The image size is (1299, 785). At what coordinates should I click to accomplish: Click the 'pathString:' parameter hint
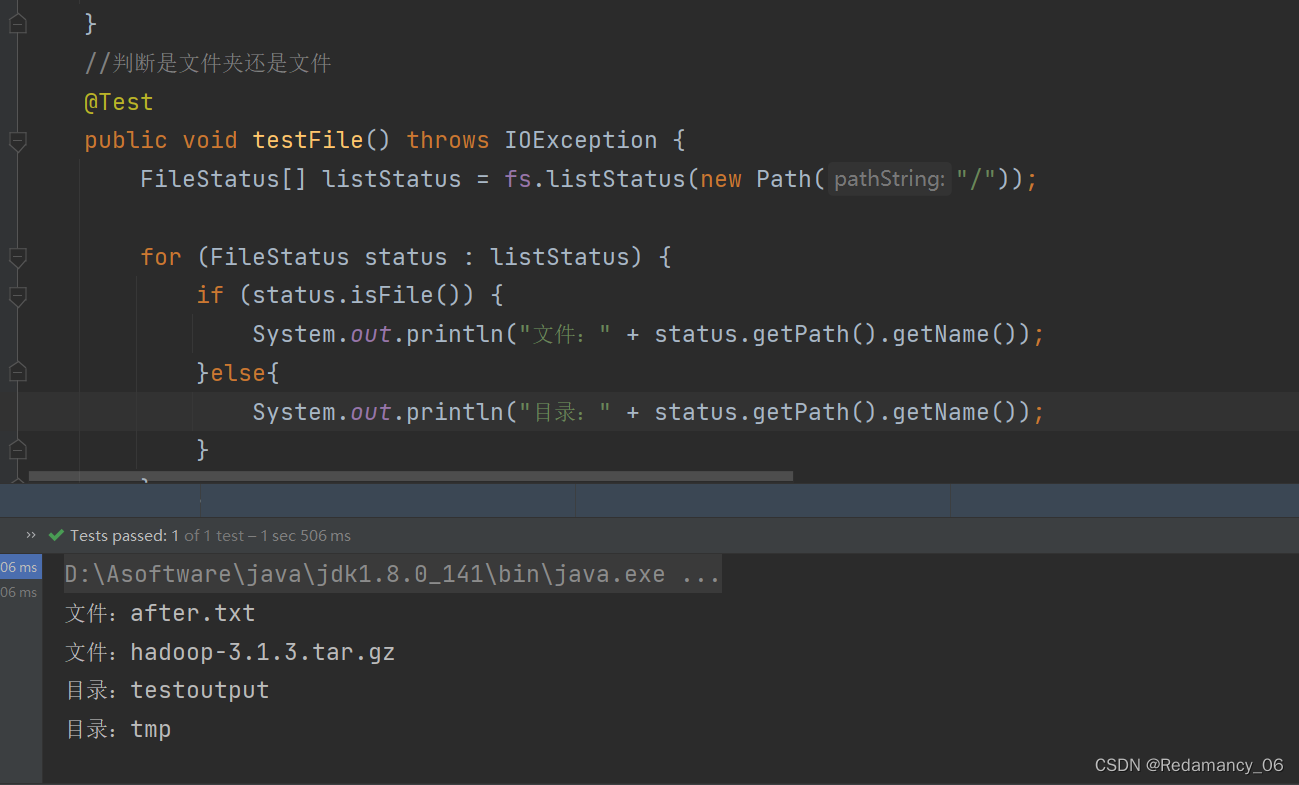(889, 179)
